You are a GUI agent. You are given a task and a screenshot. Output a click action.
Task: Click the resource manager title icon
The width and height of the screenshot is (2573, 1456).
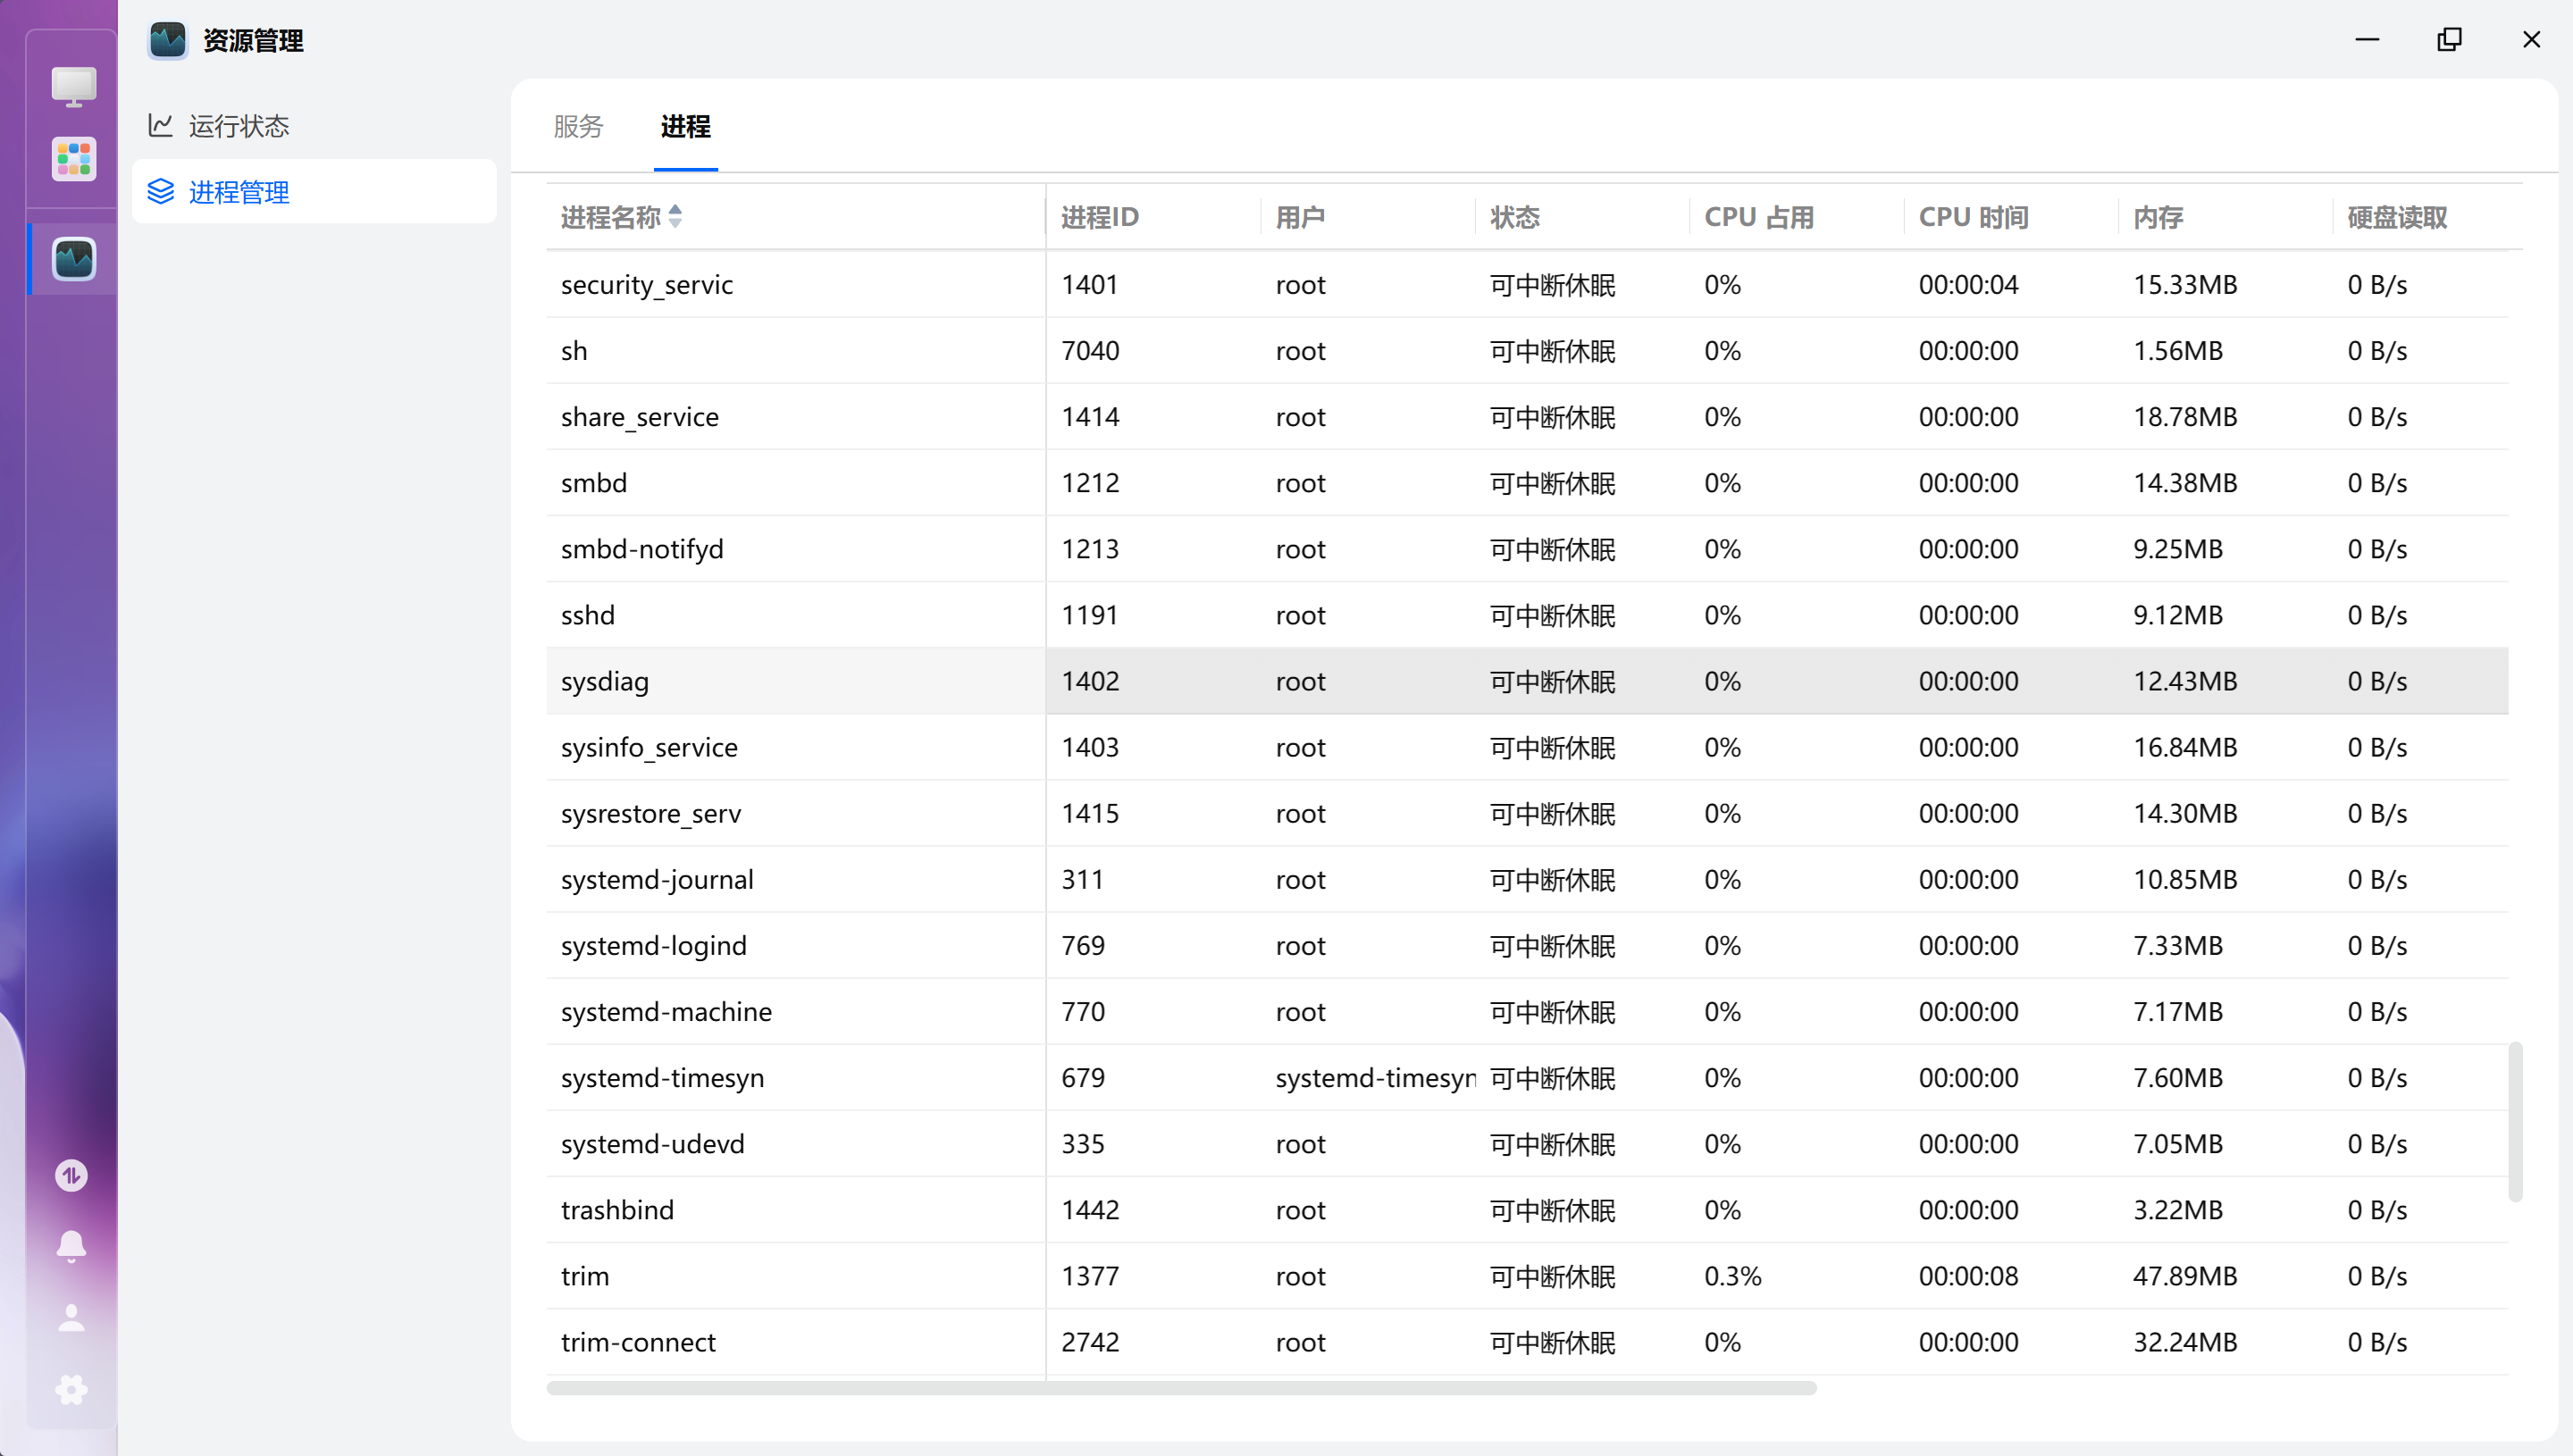167,40
